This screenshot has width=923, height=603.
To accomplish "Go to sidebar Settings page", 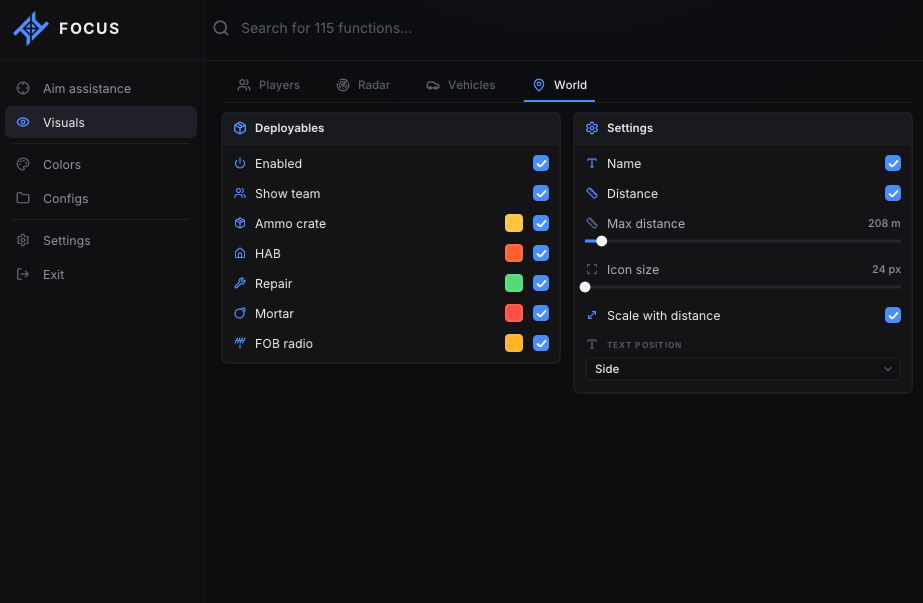I will point(101,240).
